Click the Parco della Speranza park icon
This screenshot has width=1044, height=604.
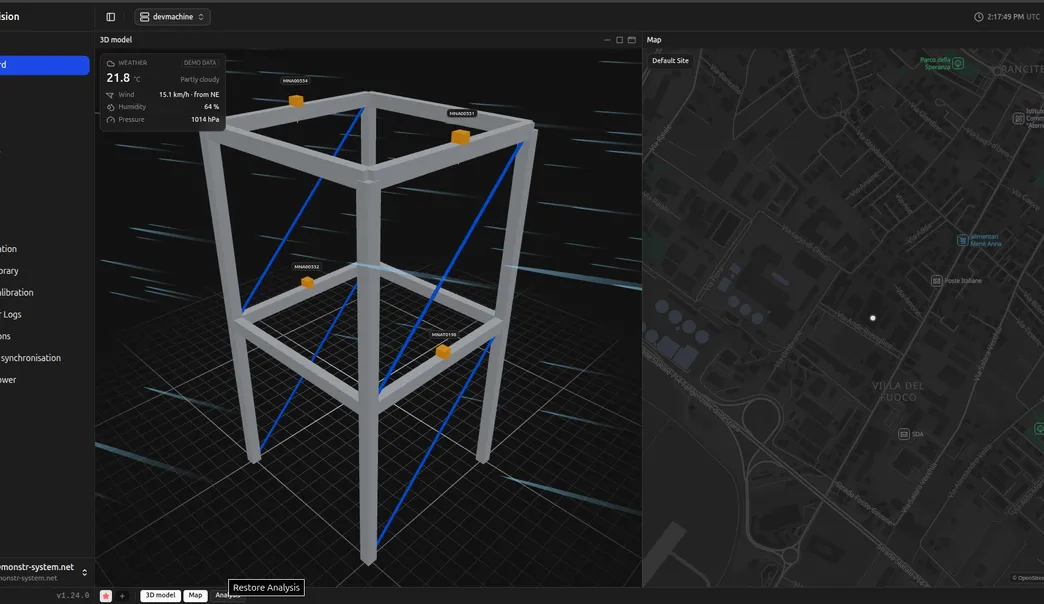coord(958,63)
